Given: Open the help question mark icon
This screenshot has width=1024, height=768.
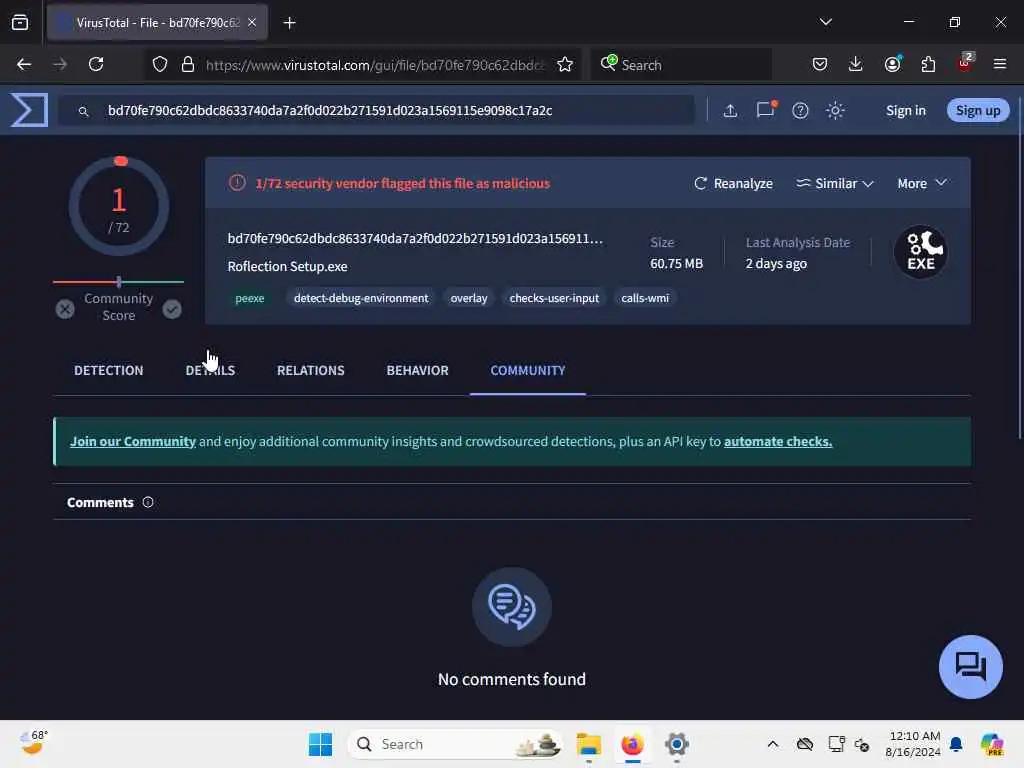Looking at the screenshot, I should [x=800, y=110].
